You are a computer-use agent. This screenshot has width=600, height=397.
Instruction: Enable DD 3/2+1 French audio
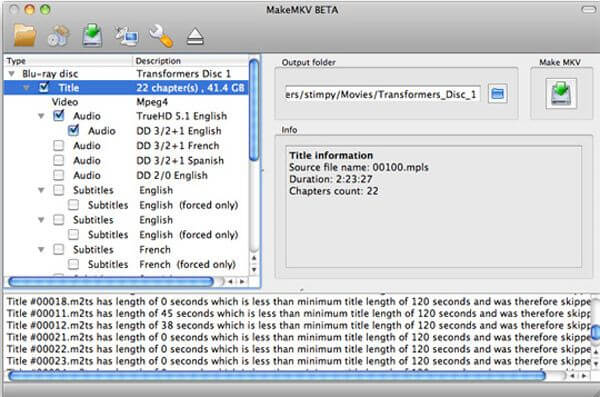click(59, 145)
